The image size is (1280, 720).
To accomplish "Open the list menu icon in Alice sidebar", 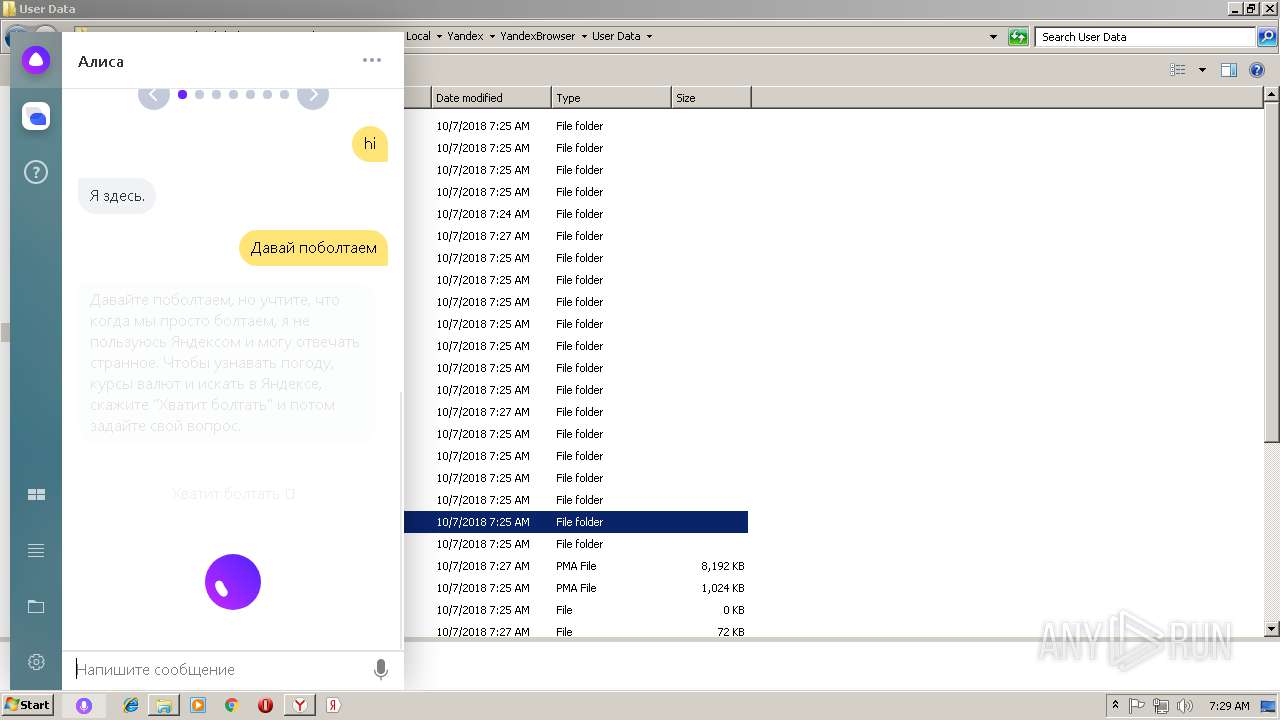I will pos(36,551).
